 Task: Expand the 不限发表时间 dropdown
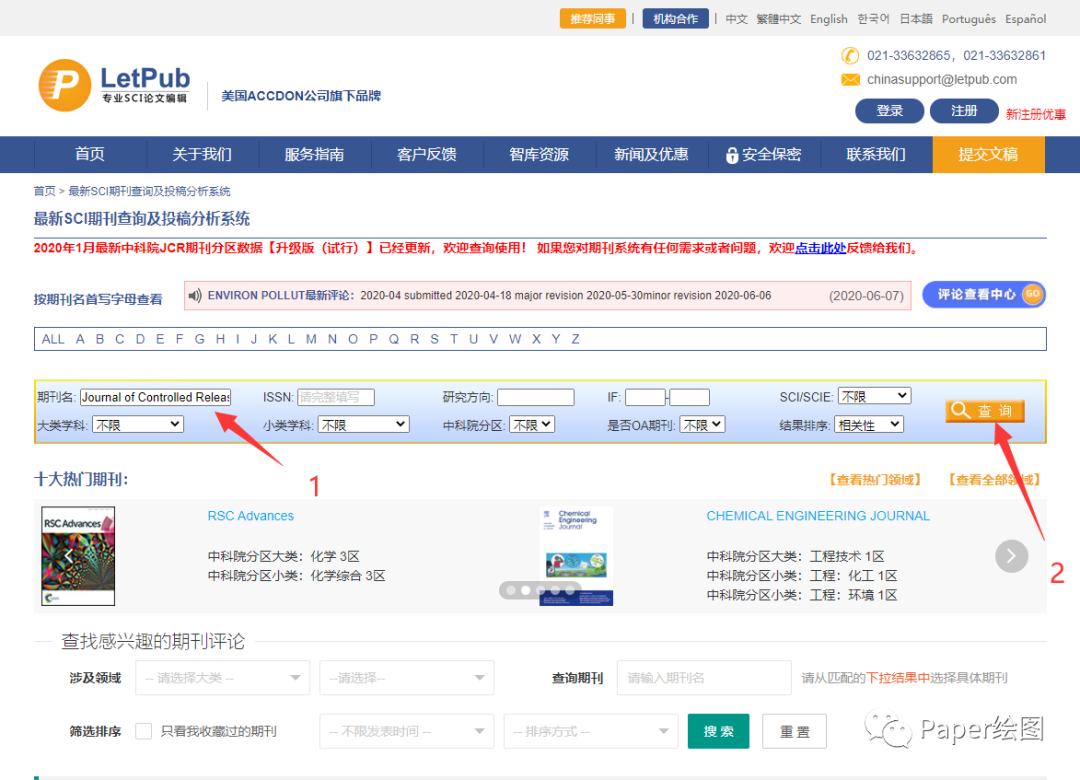[x=406, y=731]
